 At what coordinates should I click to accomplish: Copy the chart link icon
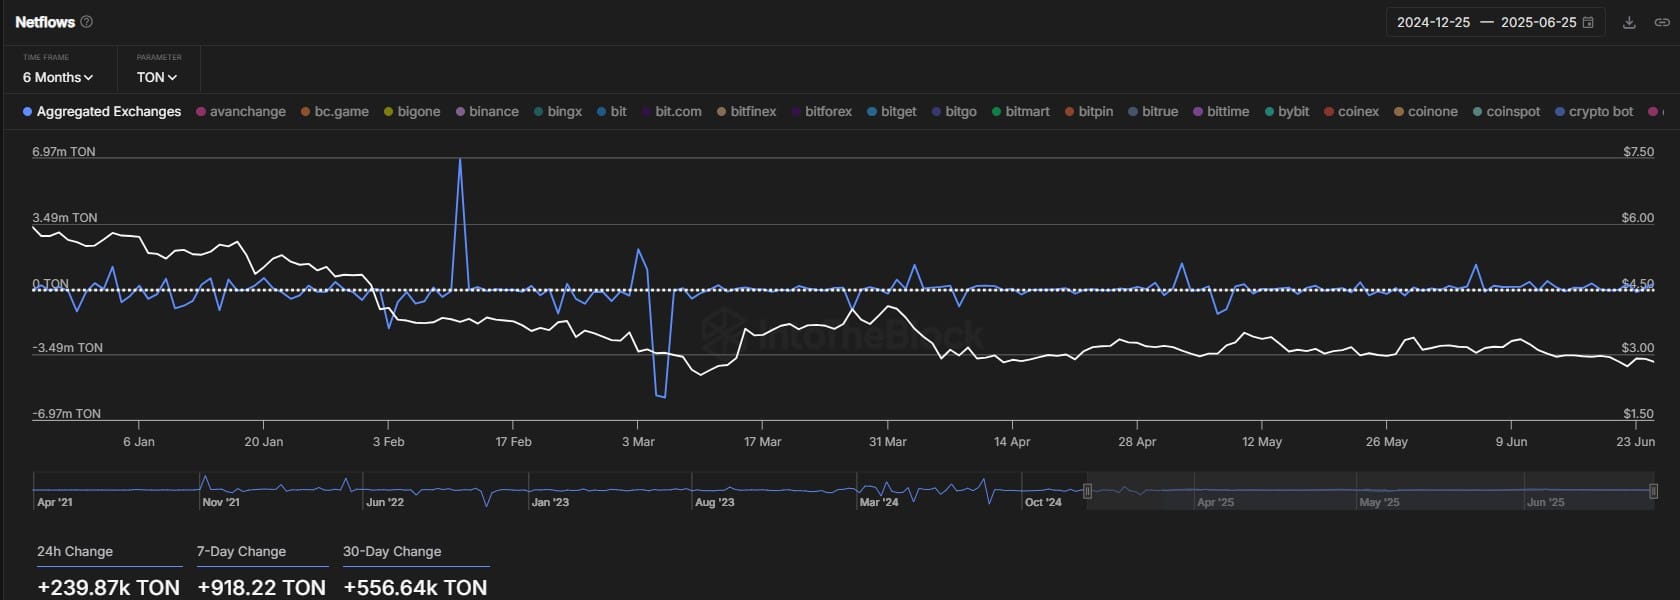click(1661, 22)
